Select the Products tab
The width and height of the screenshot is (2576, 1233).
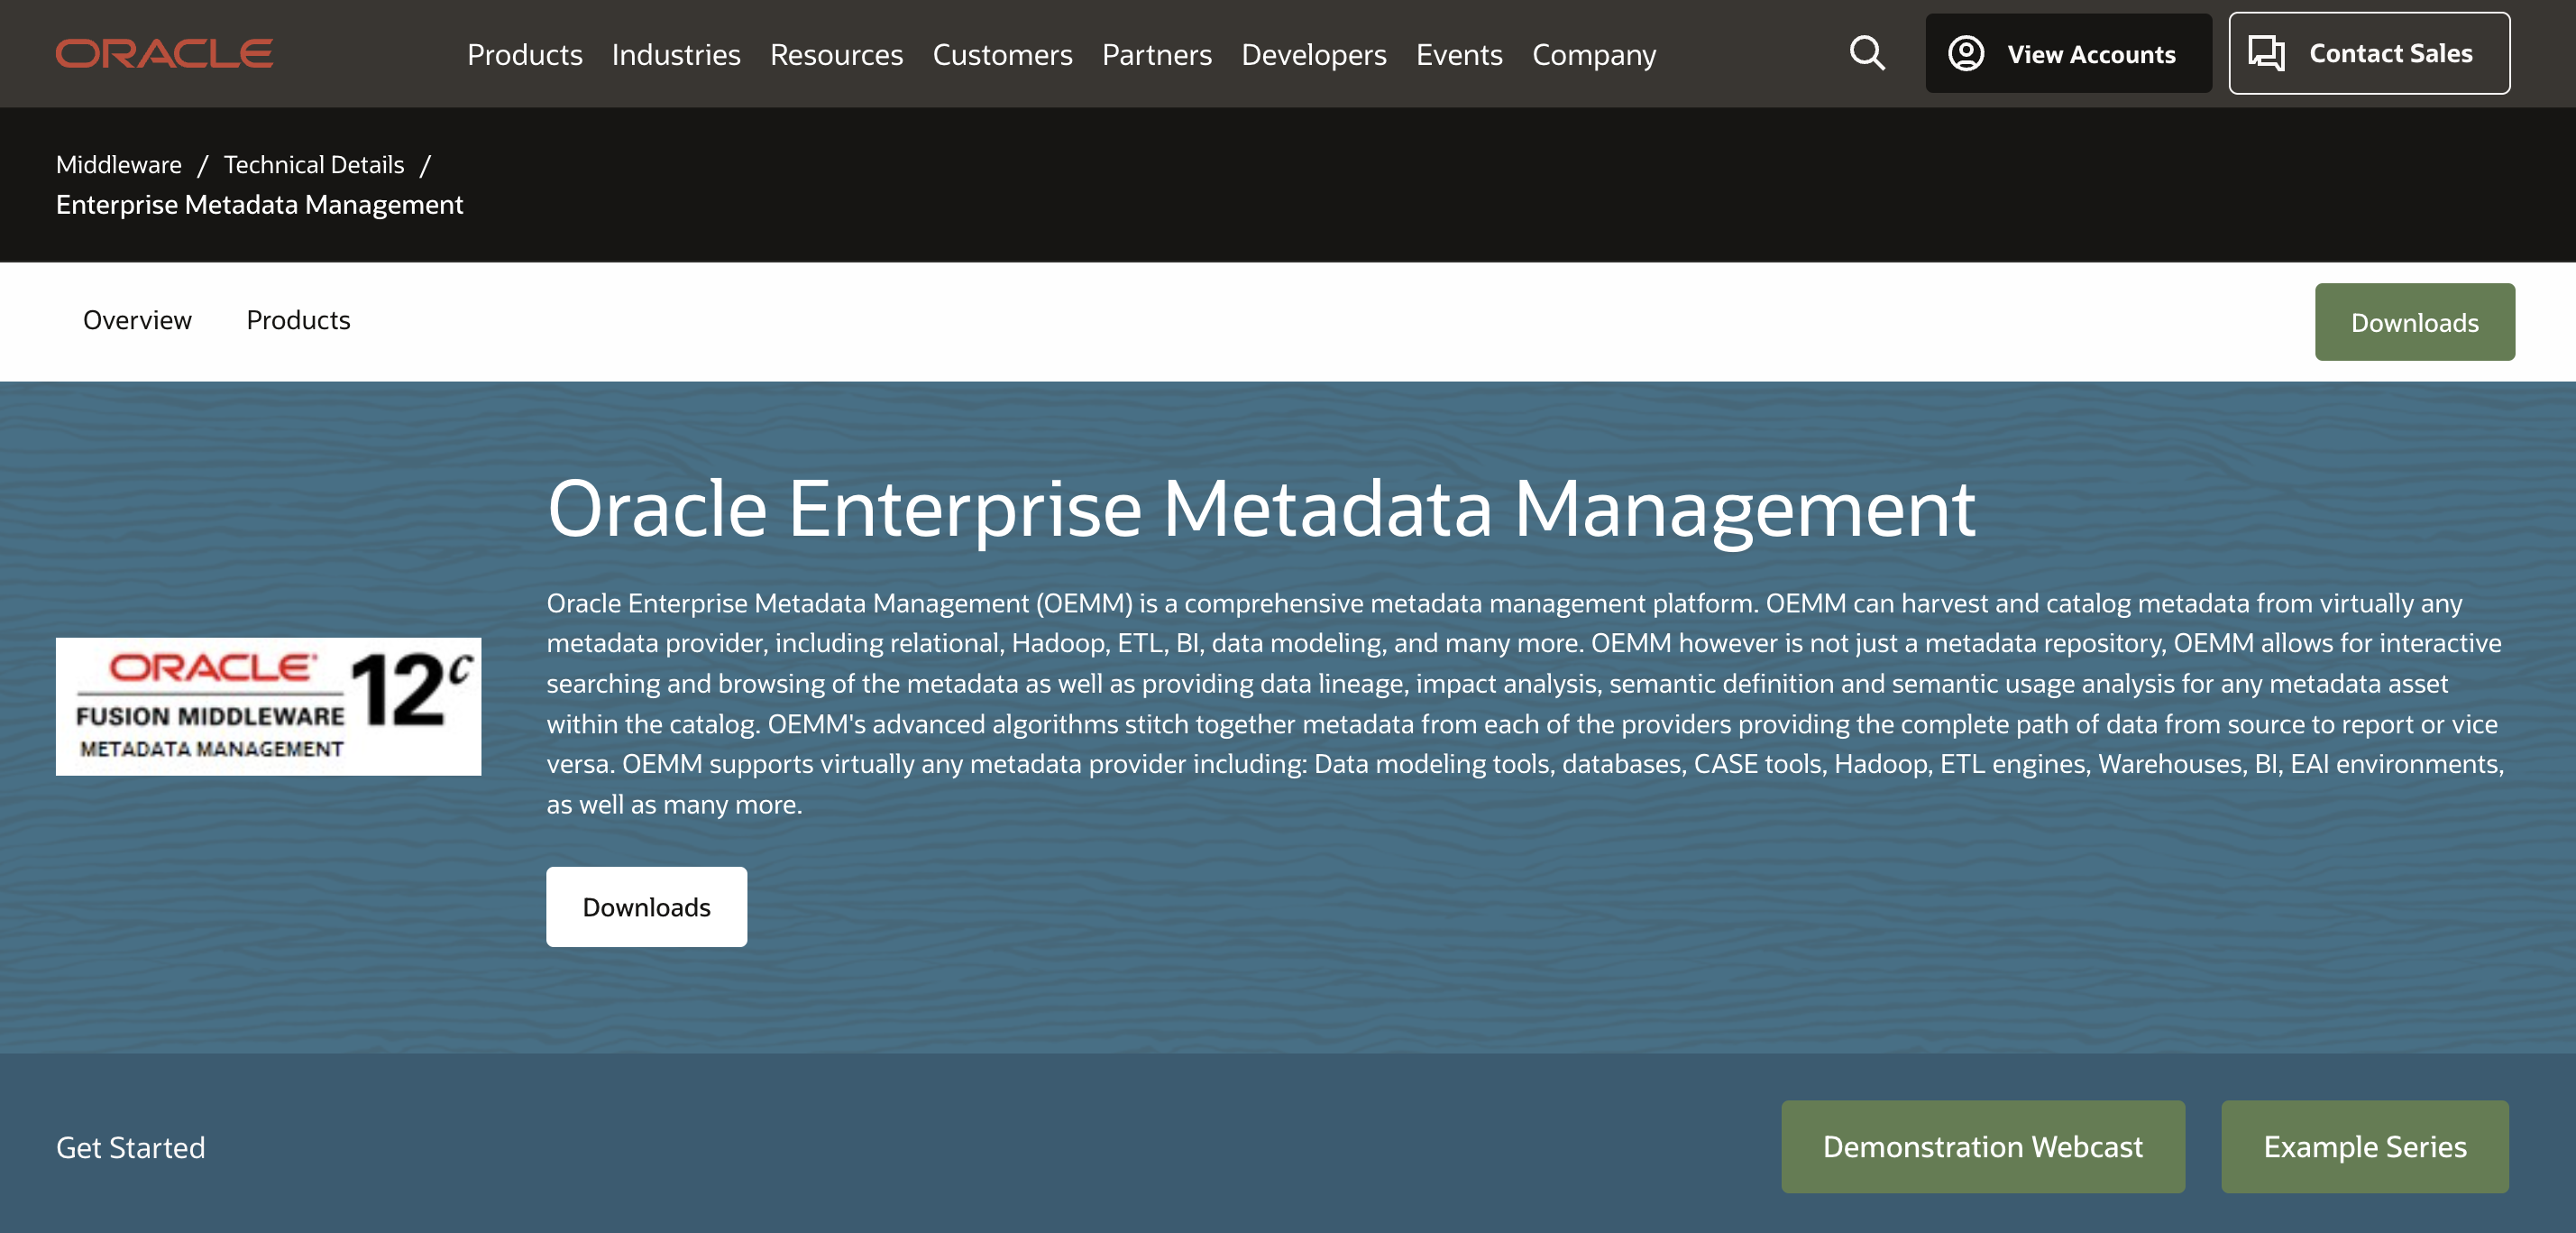click(x=298, y=319)
